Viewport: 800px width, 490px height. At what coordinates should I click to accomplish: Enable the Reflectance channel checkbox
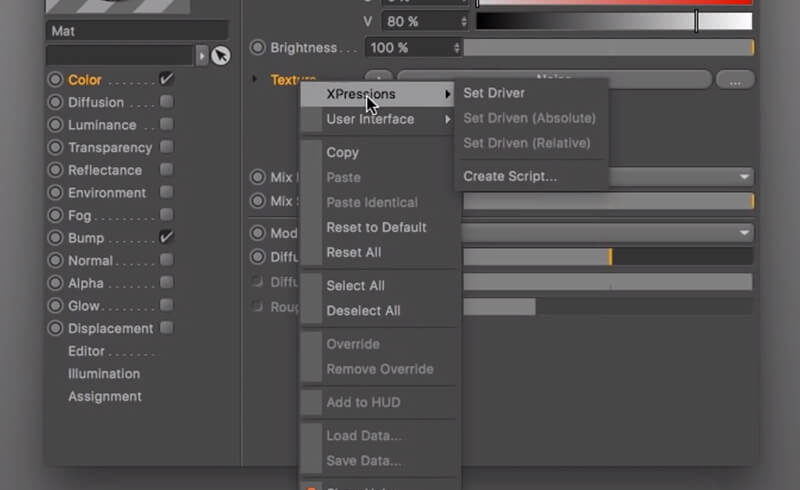click(x=166, y=169)
